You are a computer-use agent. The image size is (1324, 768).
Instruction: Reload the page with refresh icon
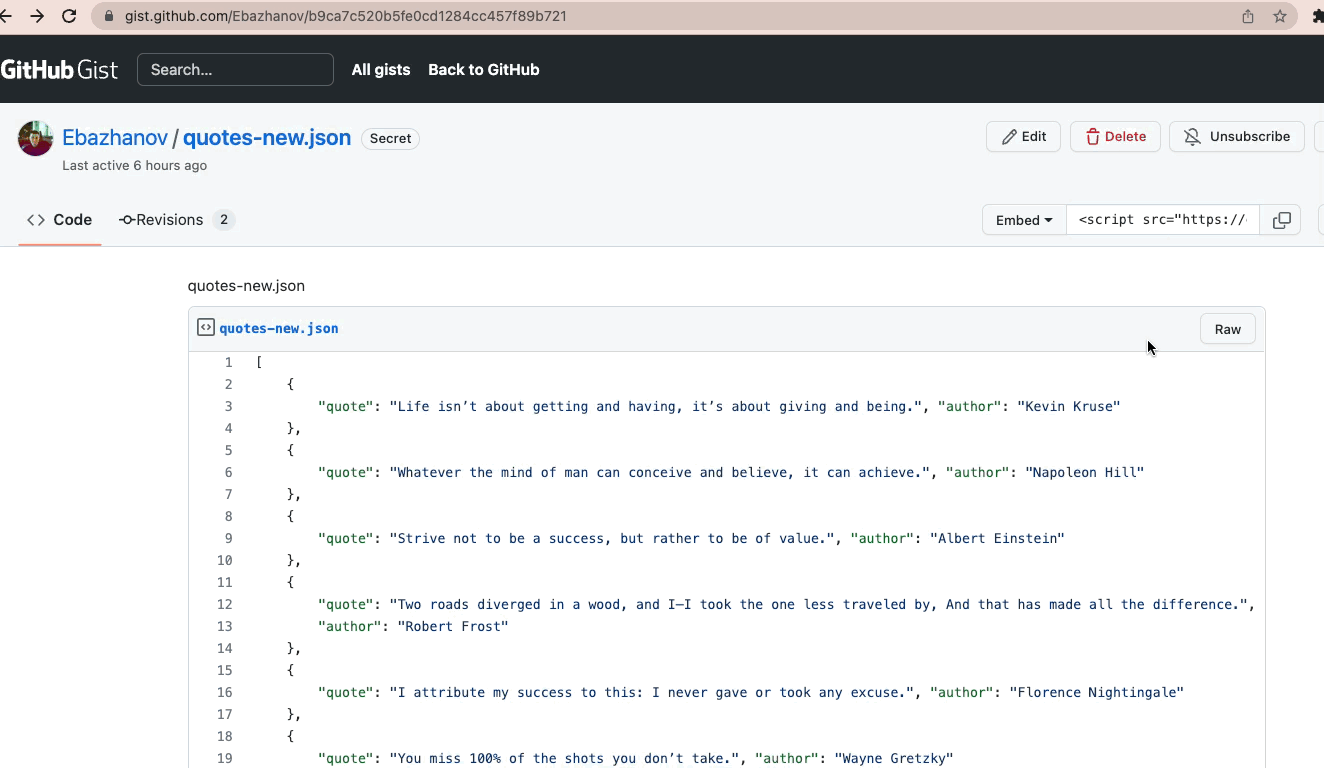(x=69, y=16)
